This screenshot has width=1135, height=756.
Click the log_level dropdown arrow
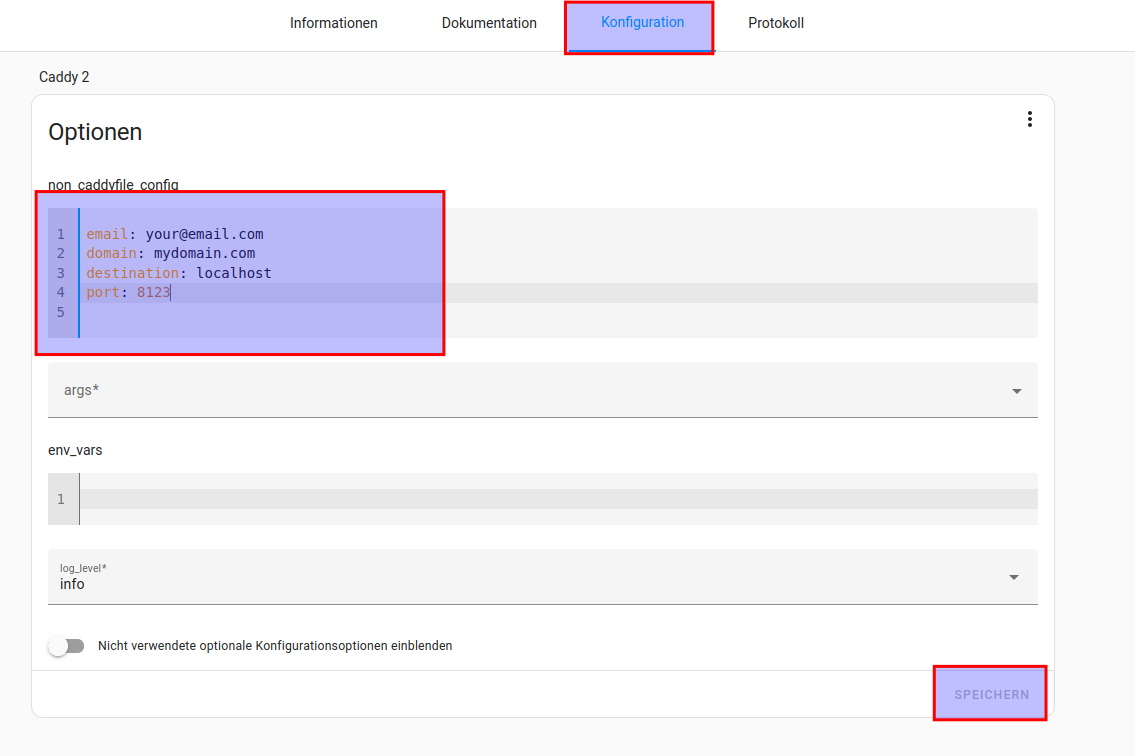point(1014,577)
